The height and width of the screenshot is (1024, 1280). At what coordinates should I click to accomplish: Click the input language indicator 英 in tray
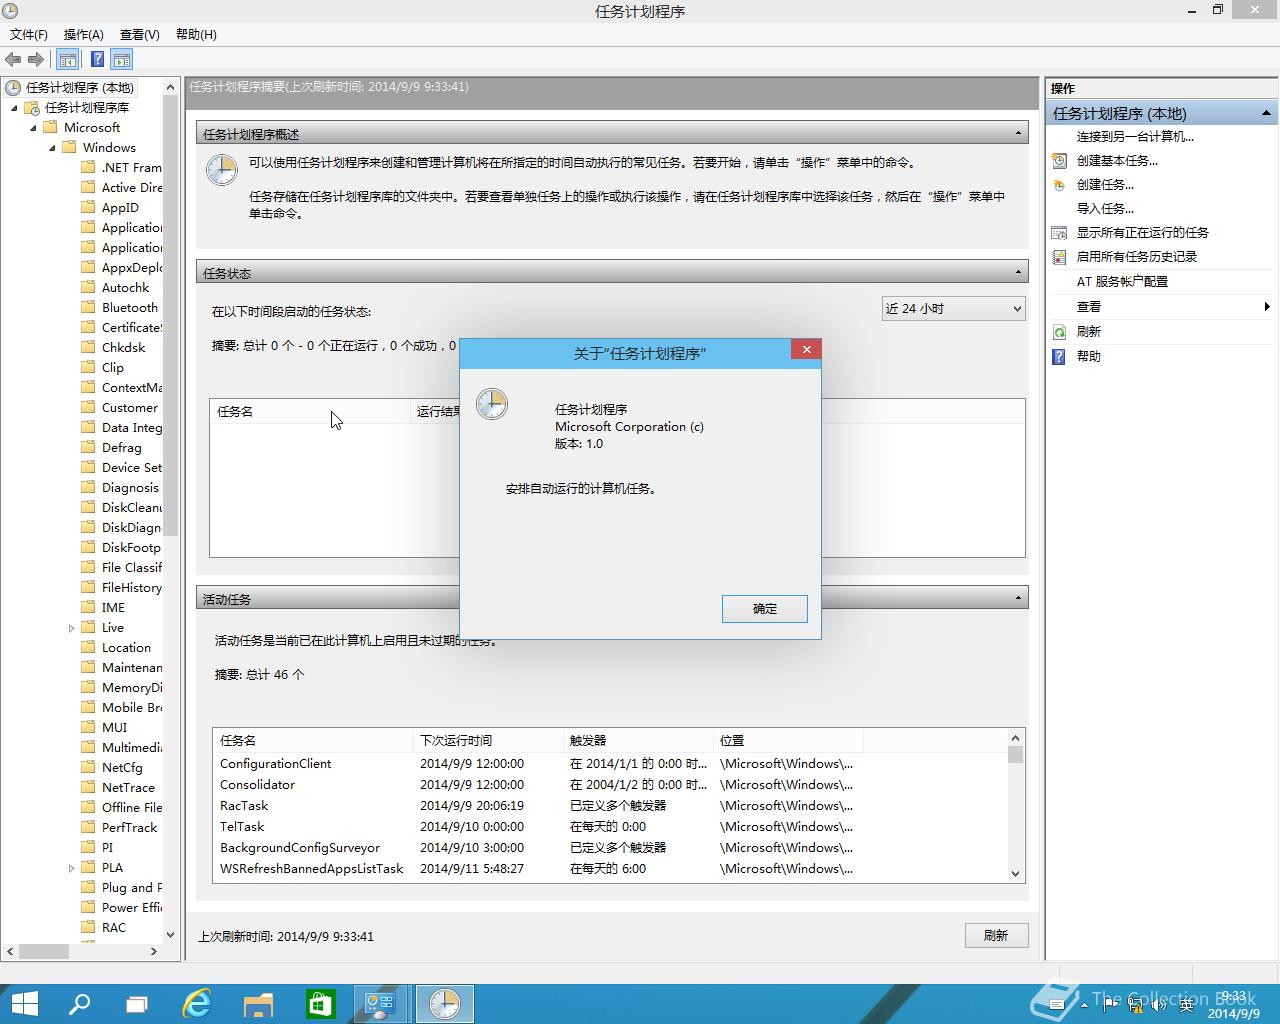[1186, 1005]
